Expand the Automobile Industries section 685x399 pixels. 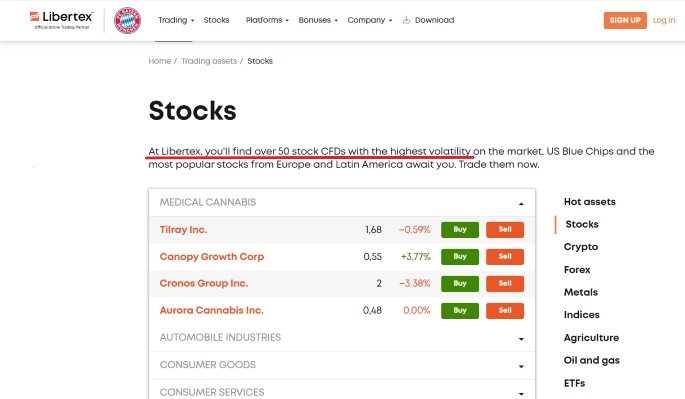tap(342, 338)
